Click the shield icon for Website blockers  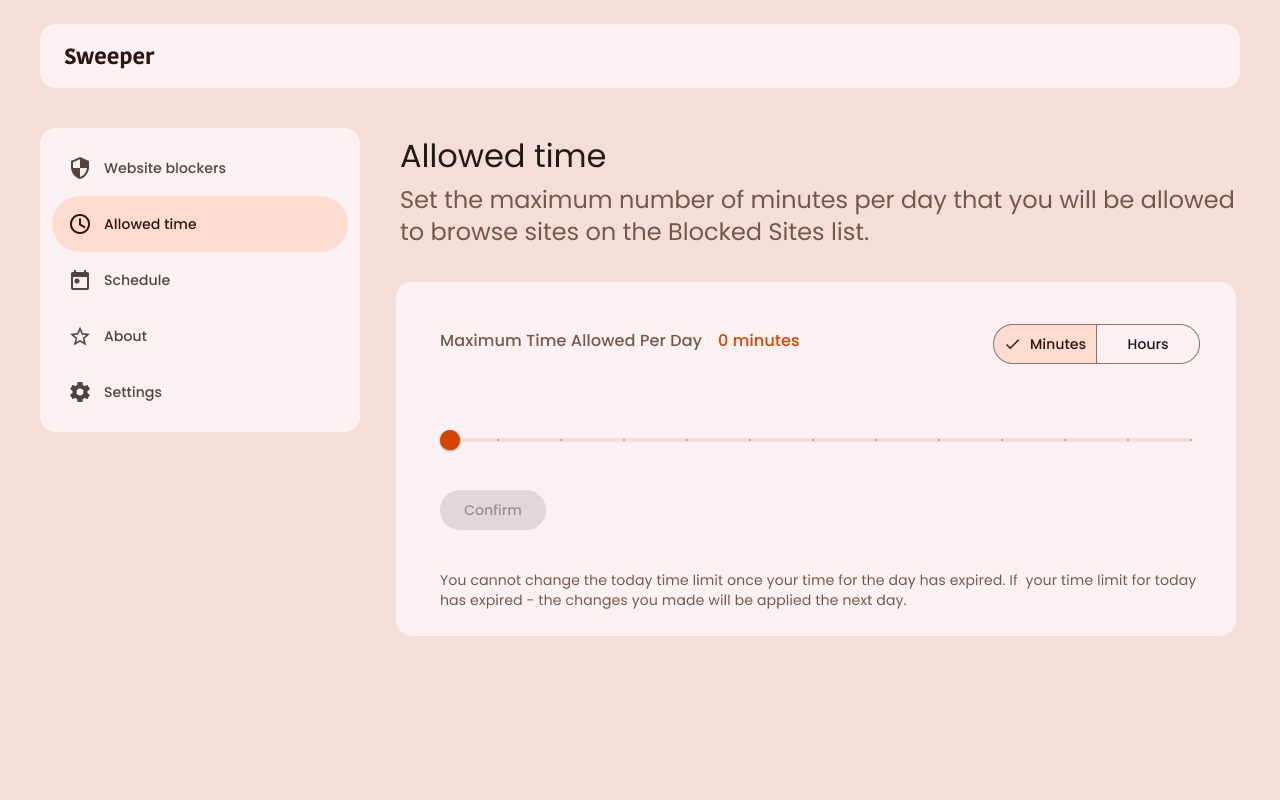(x=80, y=168)
